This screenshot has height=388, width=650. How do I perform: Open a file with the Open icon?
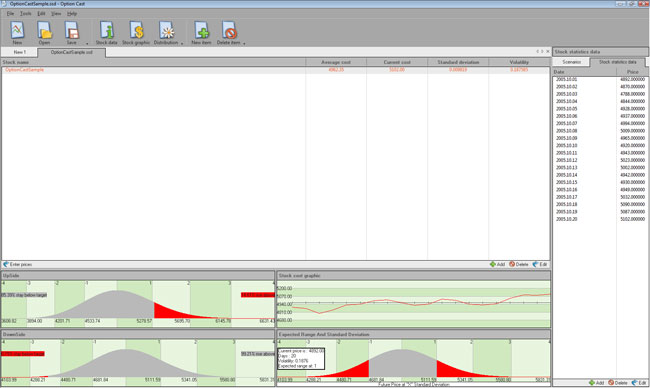click(44, 33)
